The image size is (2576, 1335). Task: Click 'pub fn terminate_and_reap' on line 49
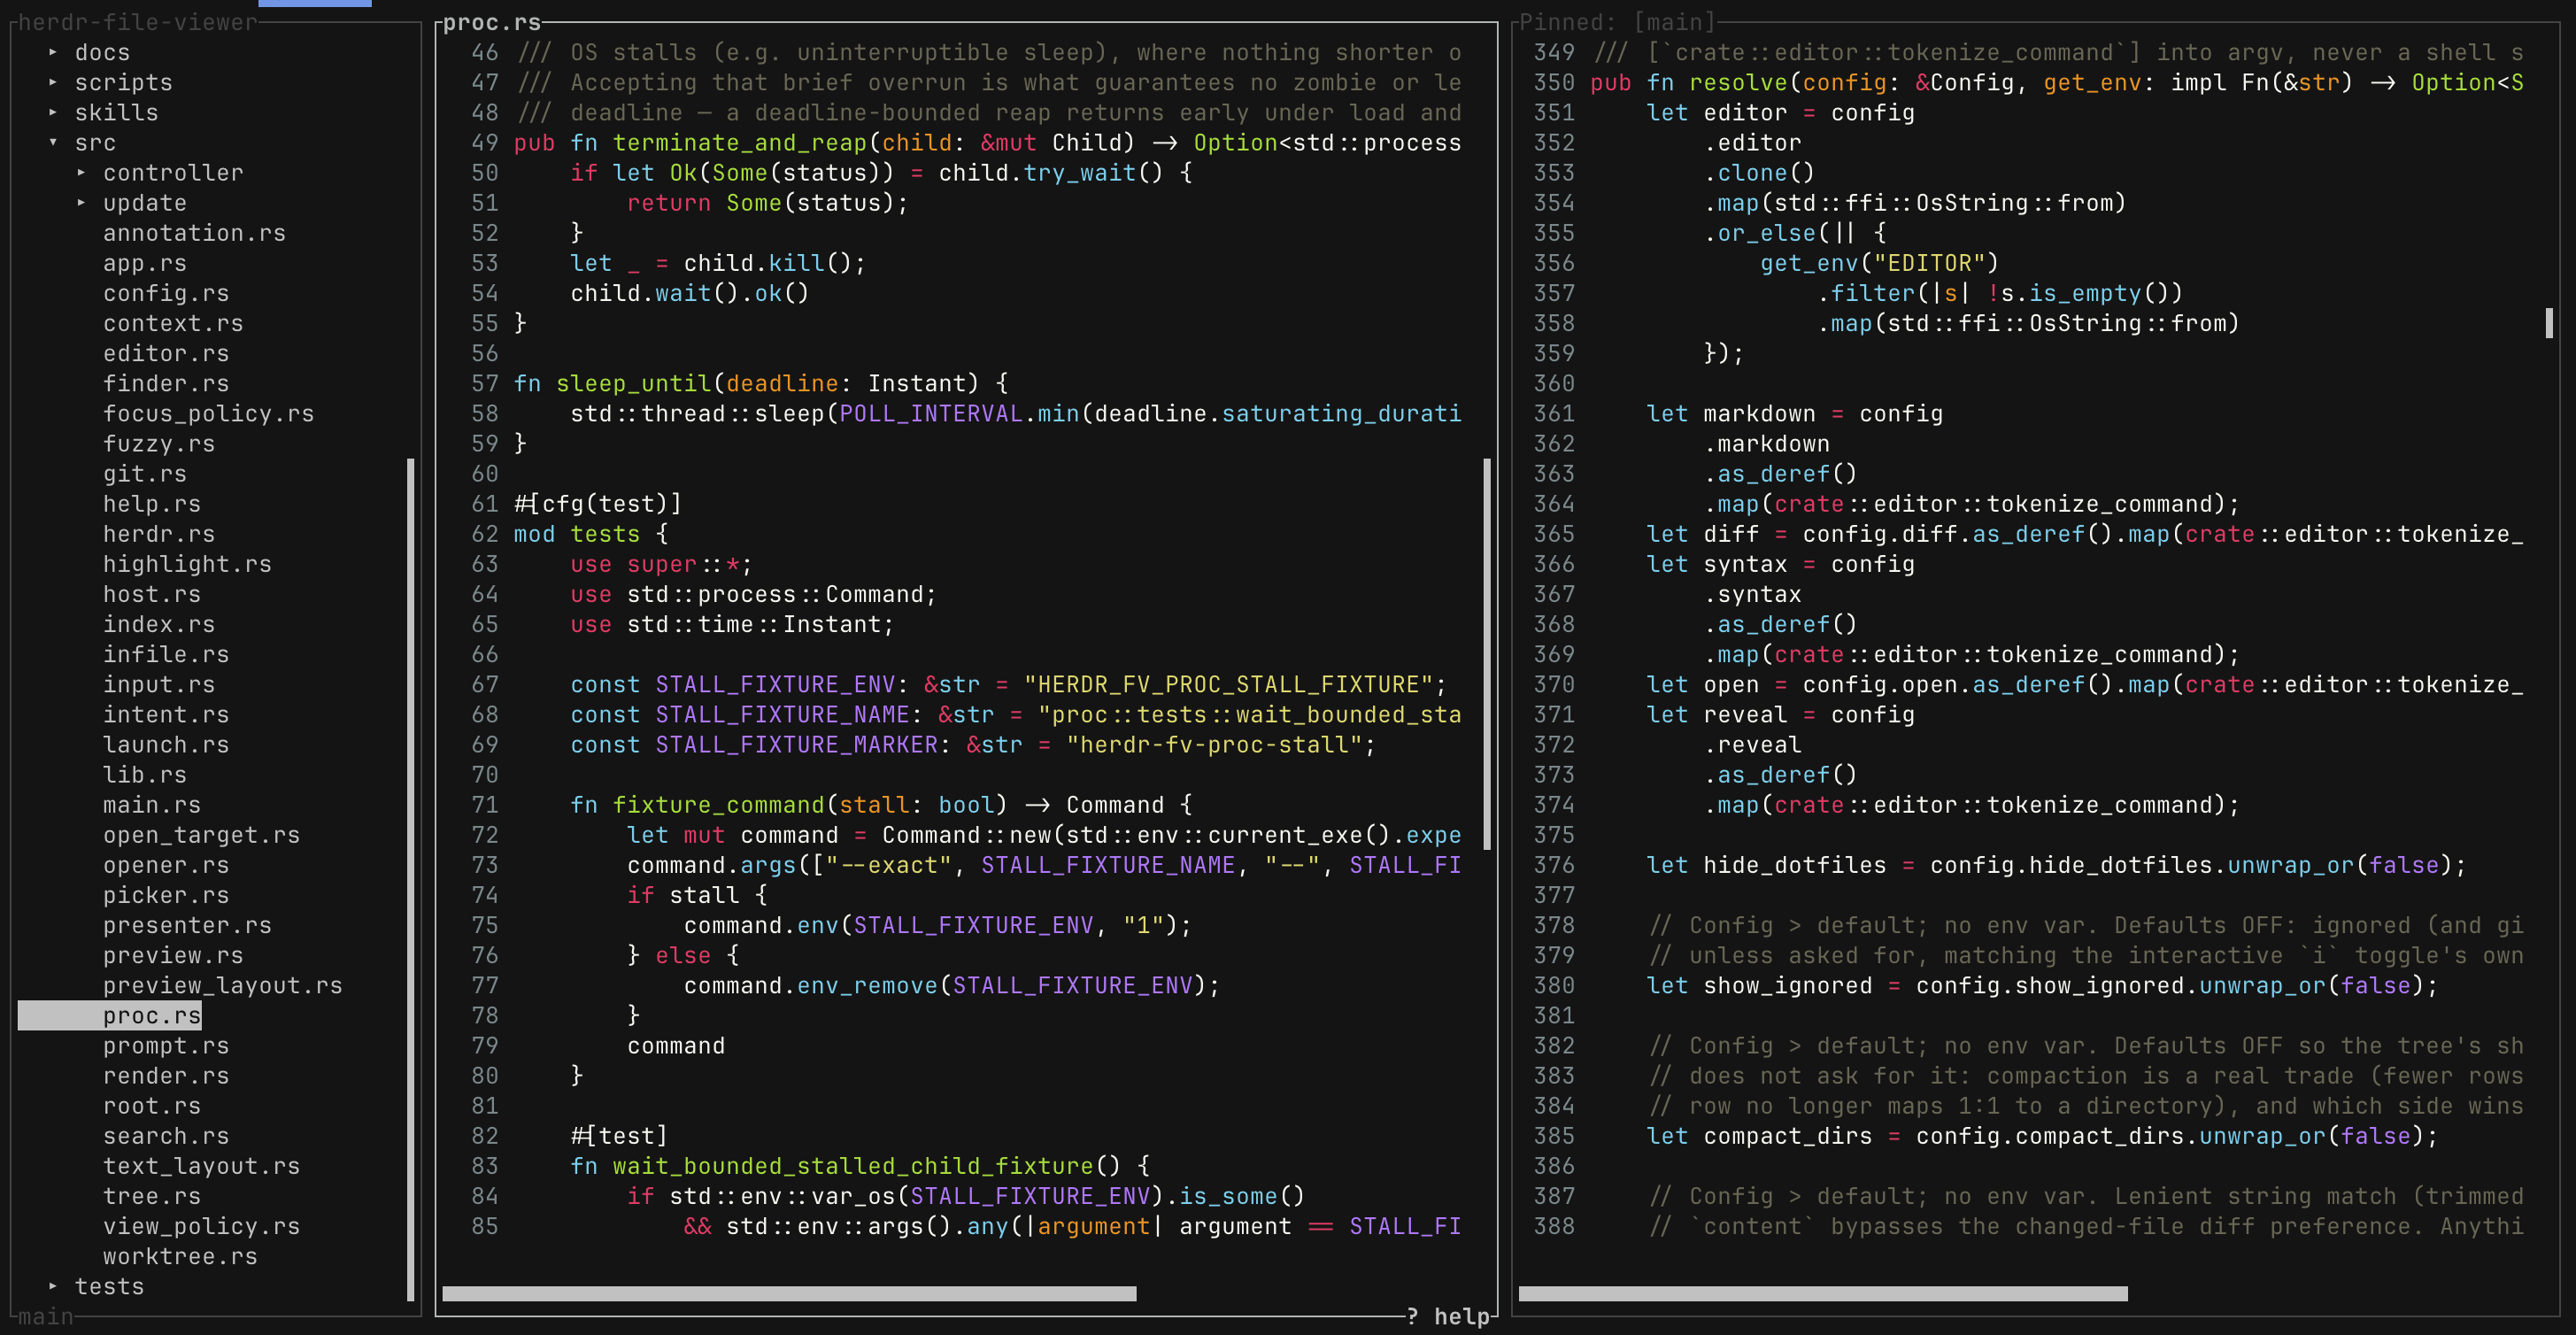tap(690, 142)
